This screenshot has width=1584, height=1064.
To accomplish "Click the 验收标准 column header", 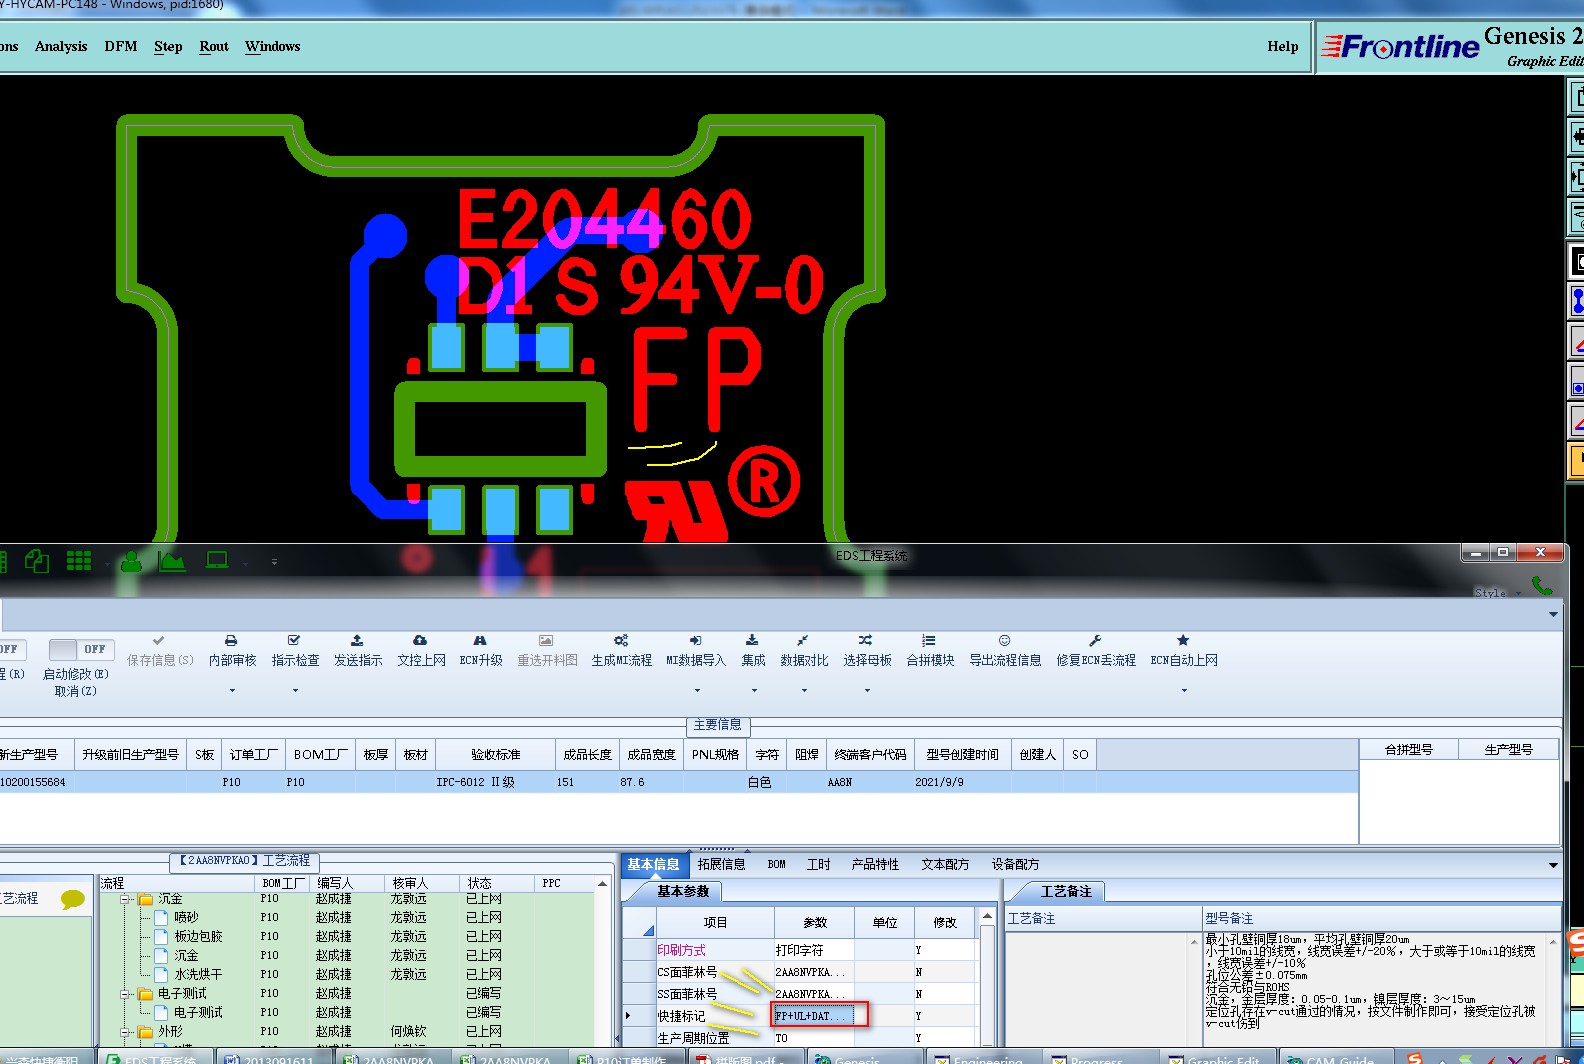I will (x=496, y=755).
